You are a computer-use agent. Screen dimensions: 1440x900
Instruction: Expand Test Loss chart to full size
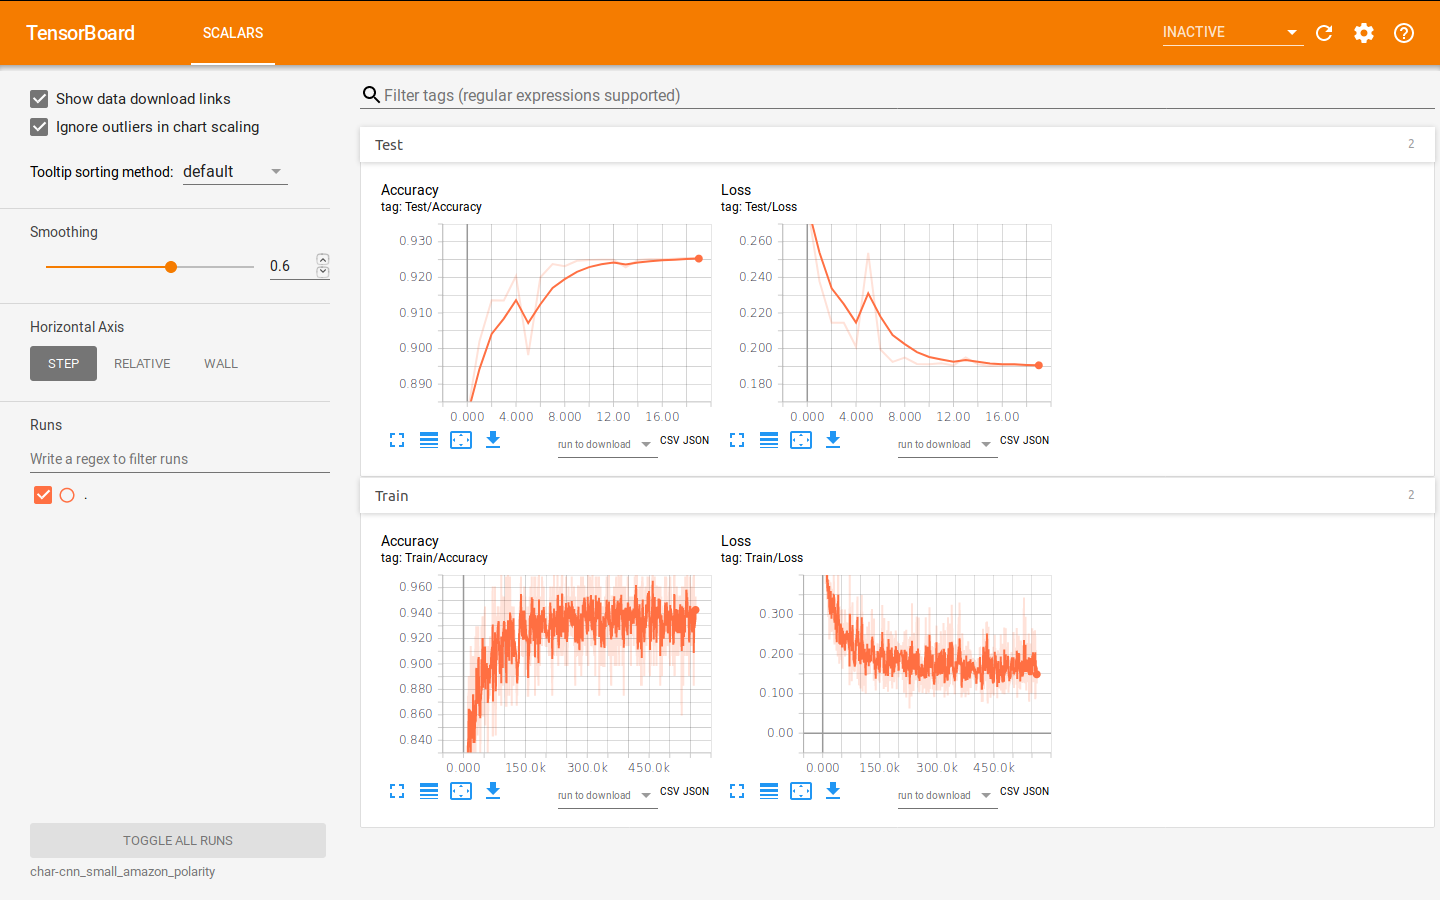point(737,440)
